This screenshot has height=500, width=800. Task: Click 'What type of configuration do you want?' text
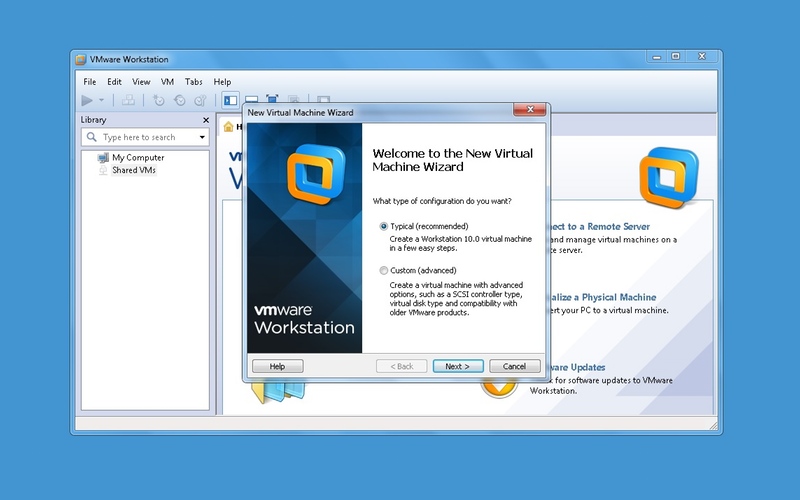[x=442, y=201]
